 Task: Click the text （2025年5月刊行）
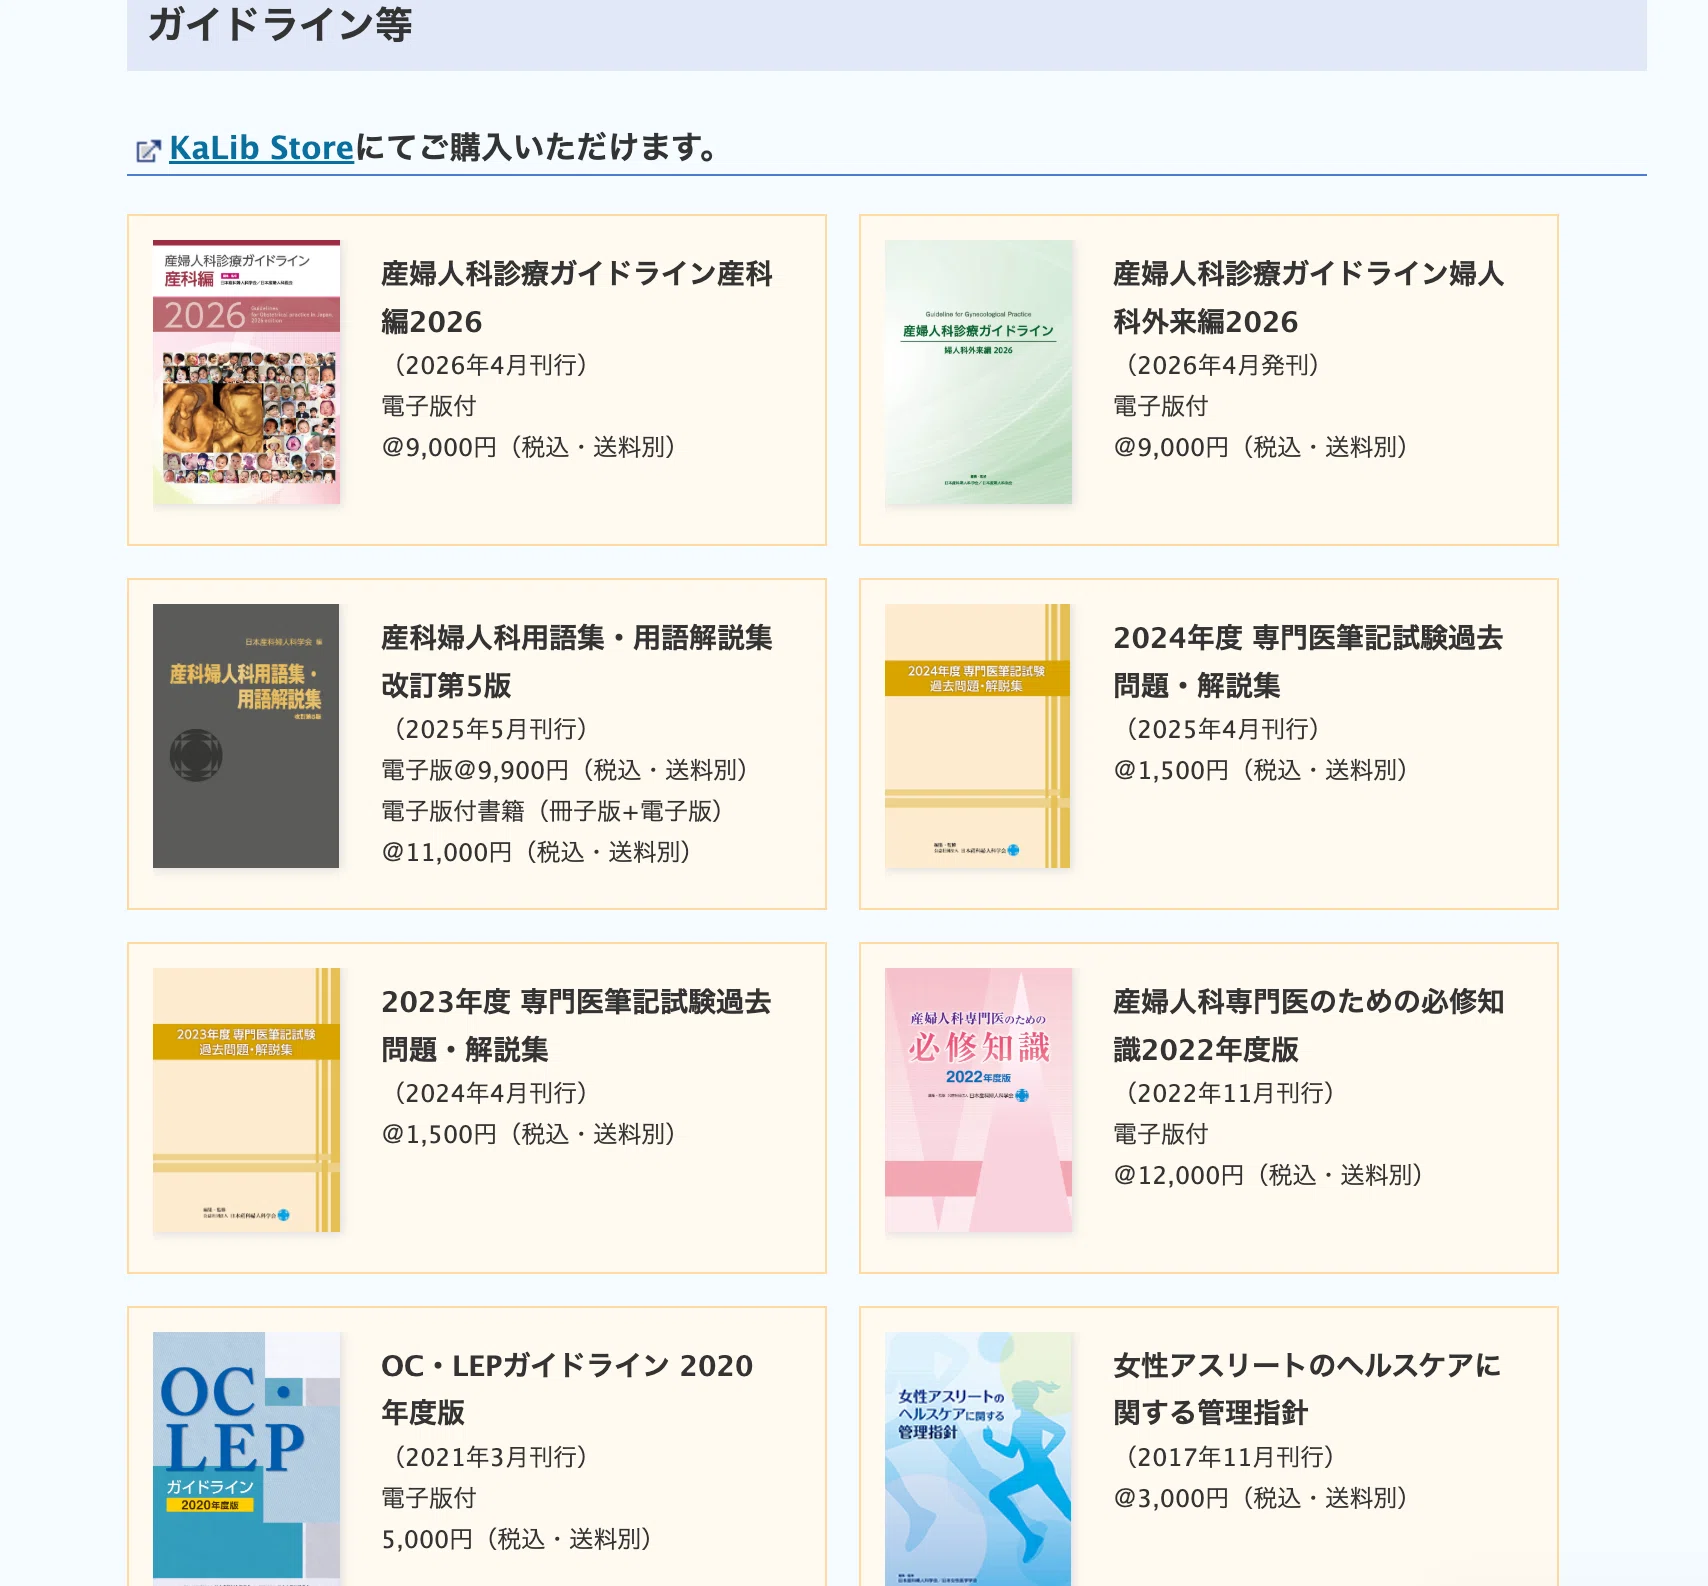coord(490,729)
